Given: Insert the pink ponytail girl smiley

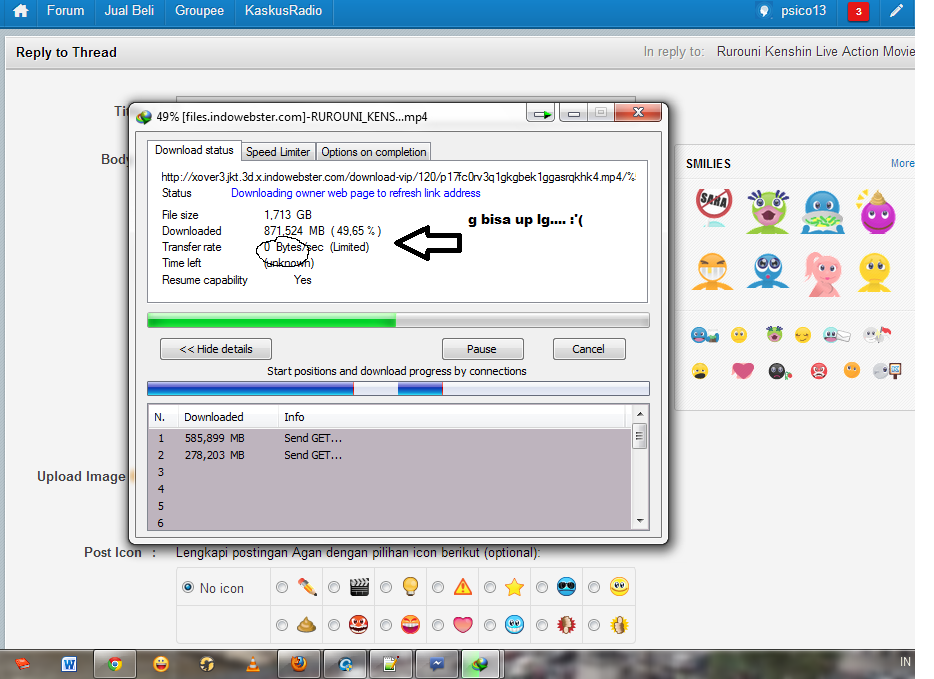Looking at the screenshot, I should [x=823, y=274].
